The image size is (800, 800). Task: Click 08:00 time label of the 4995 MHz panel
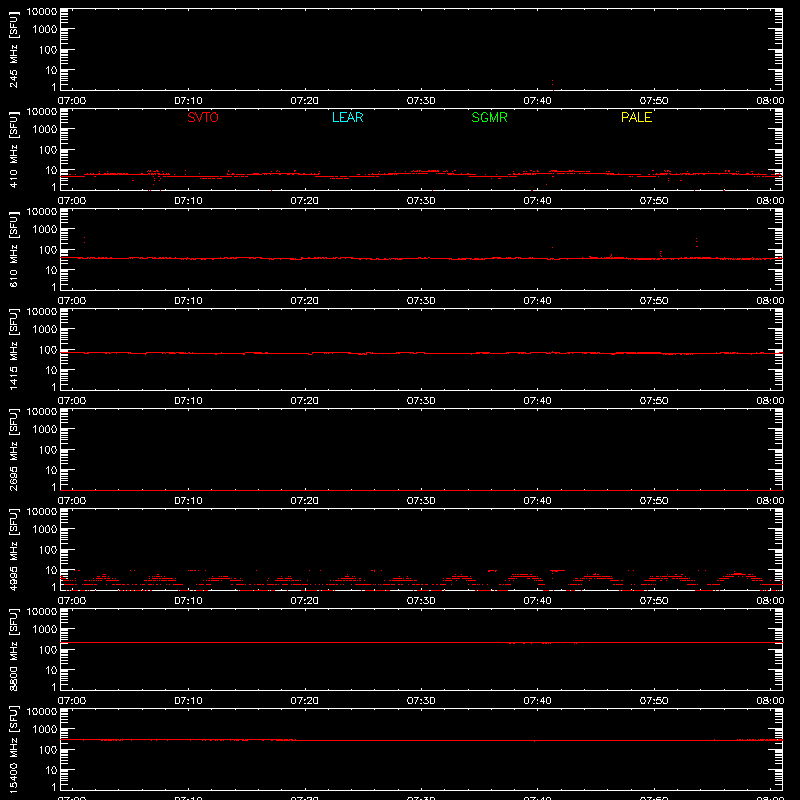point(770,601)
